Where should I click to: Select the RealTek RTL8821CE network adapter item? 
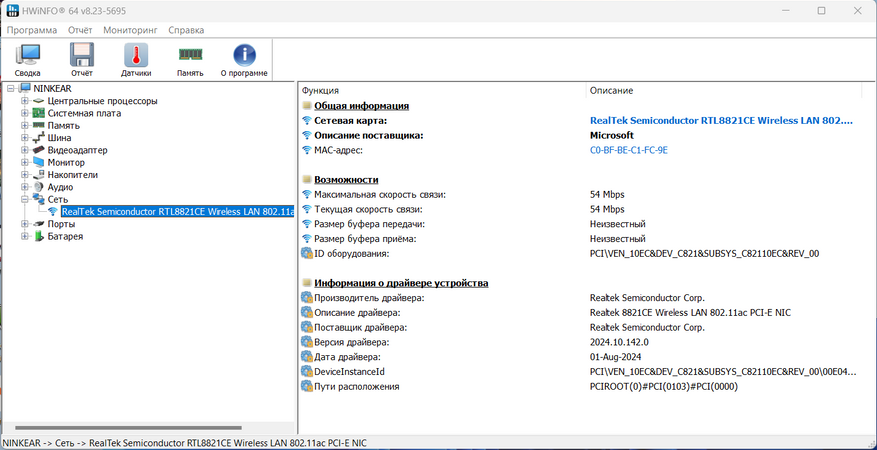click(177, 212)
